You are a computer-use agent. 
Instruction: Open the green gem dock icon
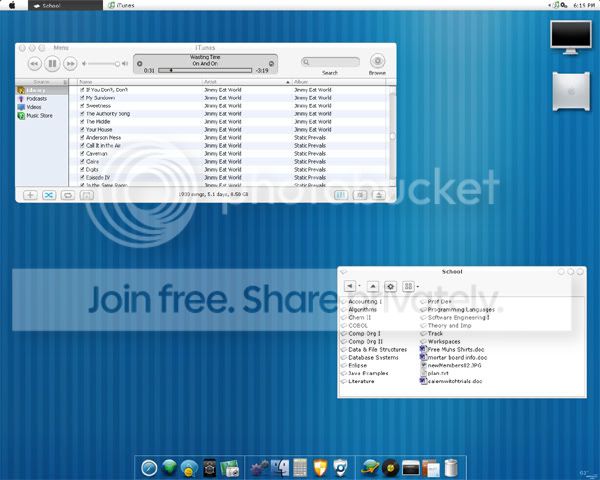click(x=169, y=468)
